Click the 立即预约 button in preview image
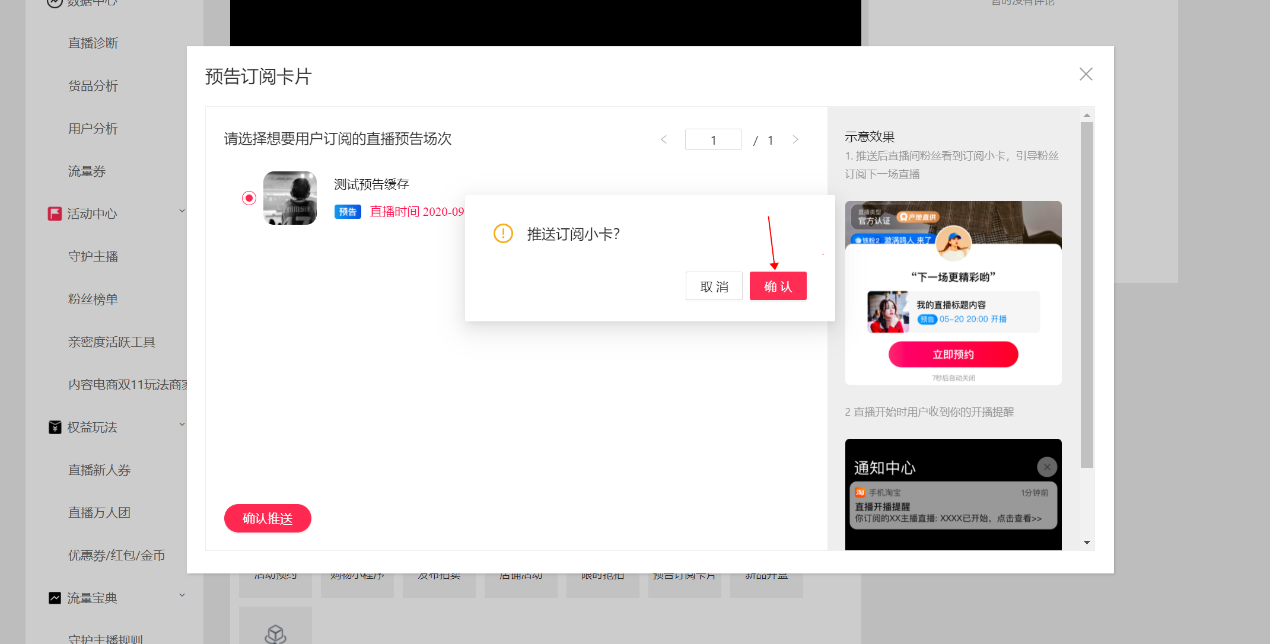 pyautogui.click(x=953, y=354)
